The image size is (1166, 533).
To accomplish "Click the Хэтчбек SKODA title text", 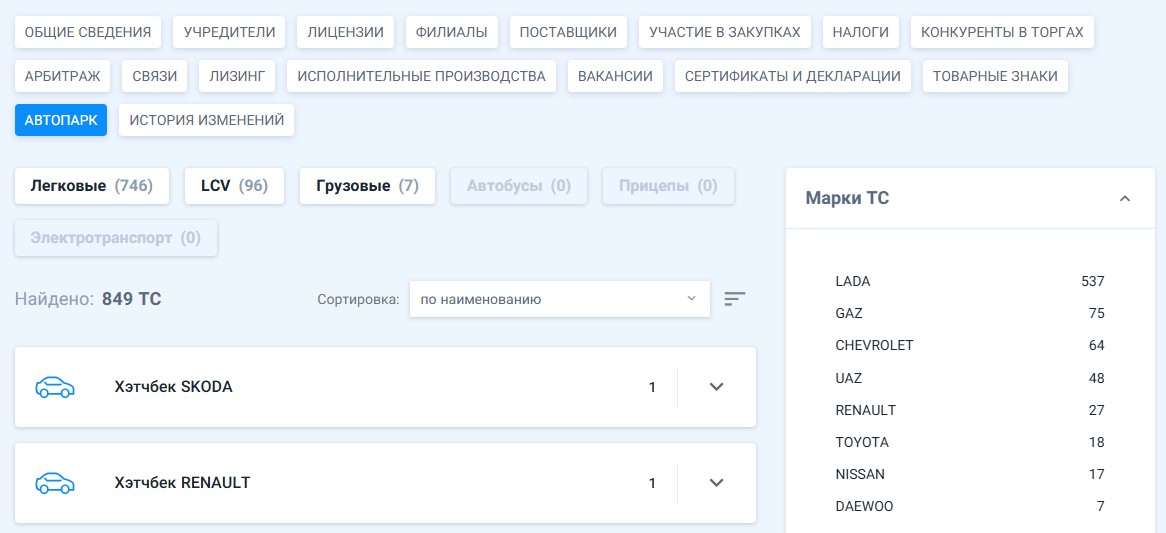I will coord(173,387).
